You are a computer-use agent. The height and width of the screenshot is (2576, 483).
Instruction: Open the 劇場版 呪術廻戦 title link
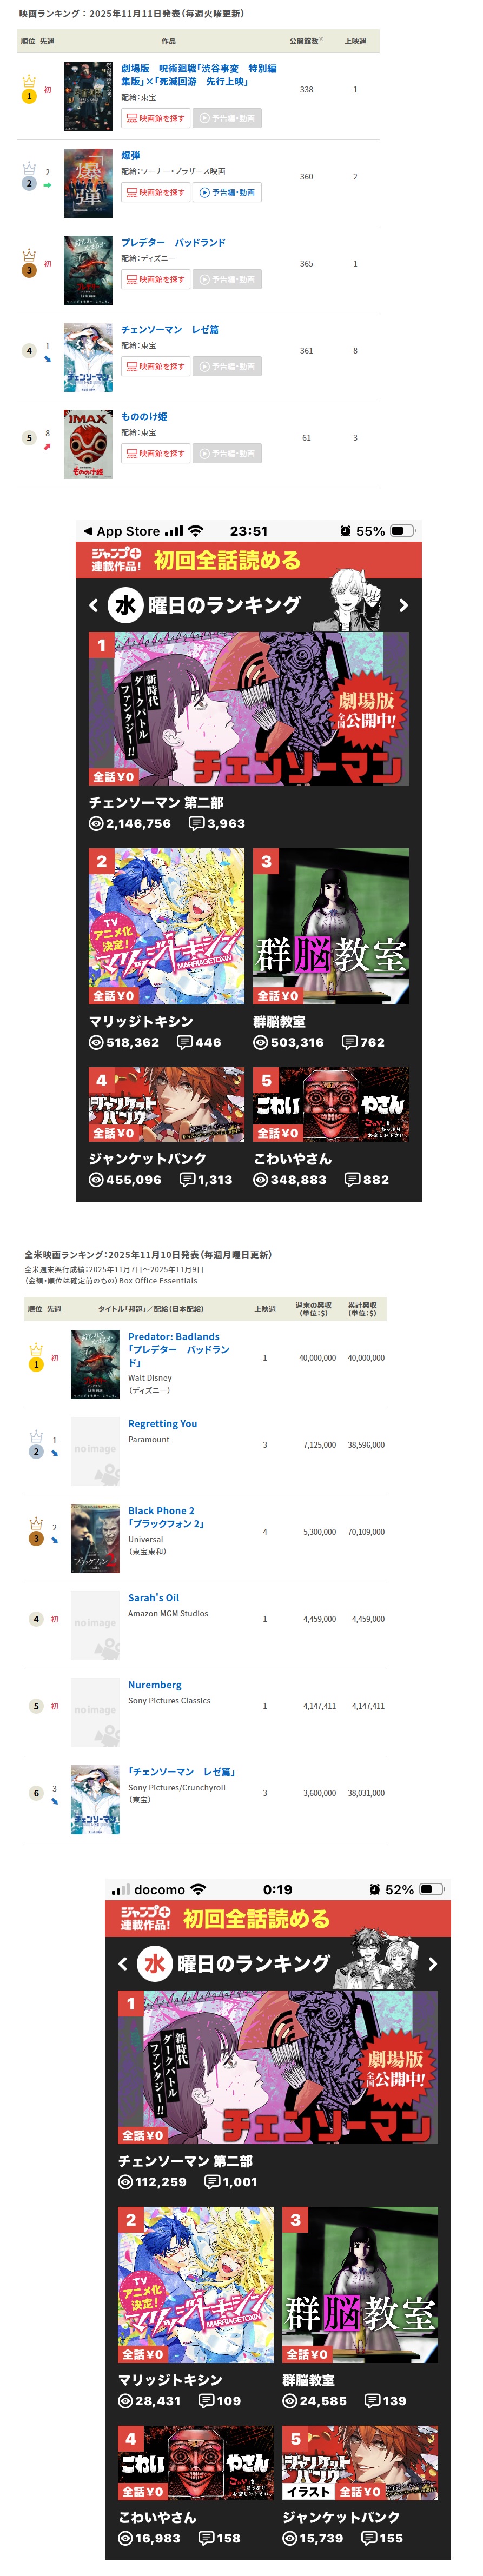tap(199, 75)
